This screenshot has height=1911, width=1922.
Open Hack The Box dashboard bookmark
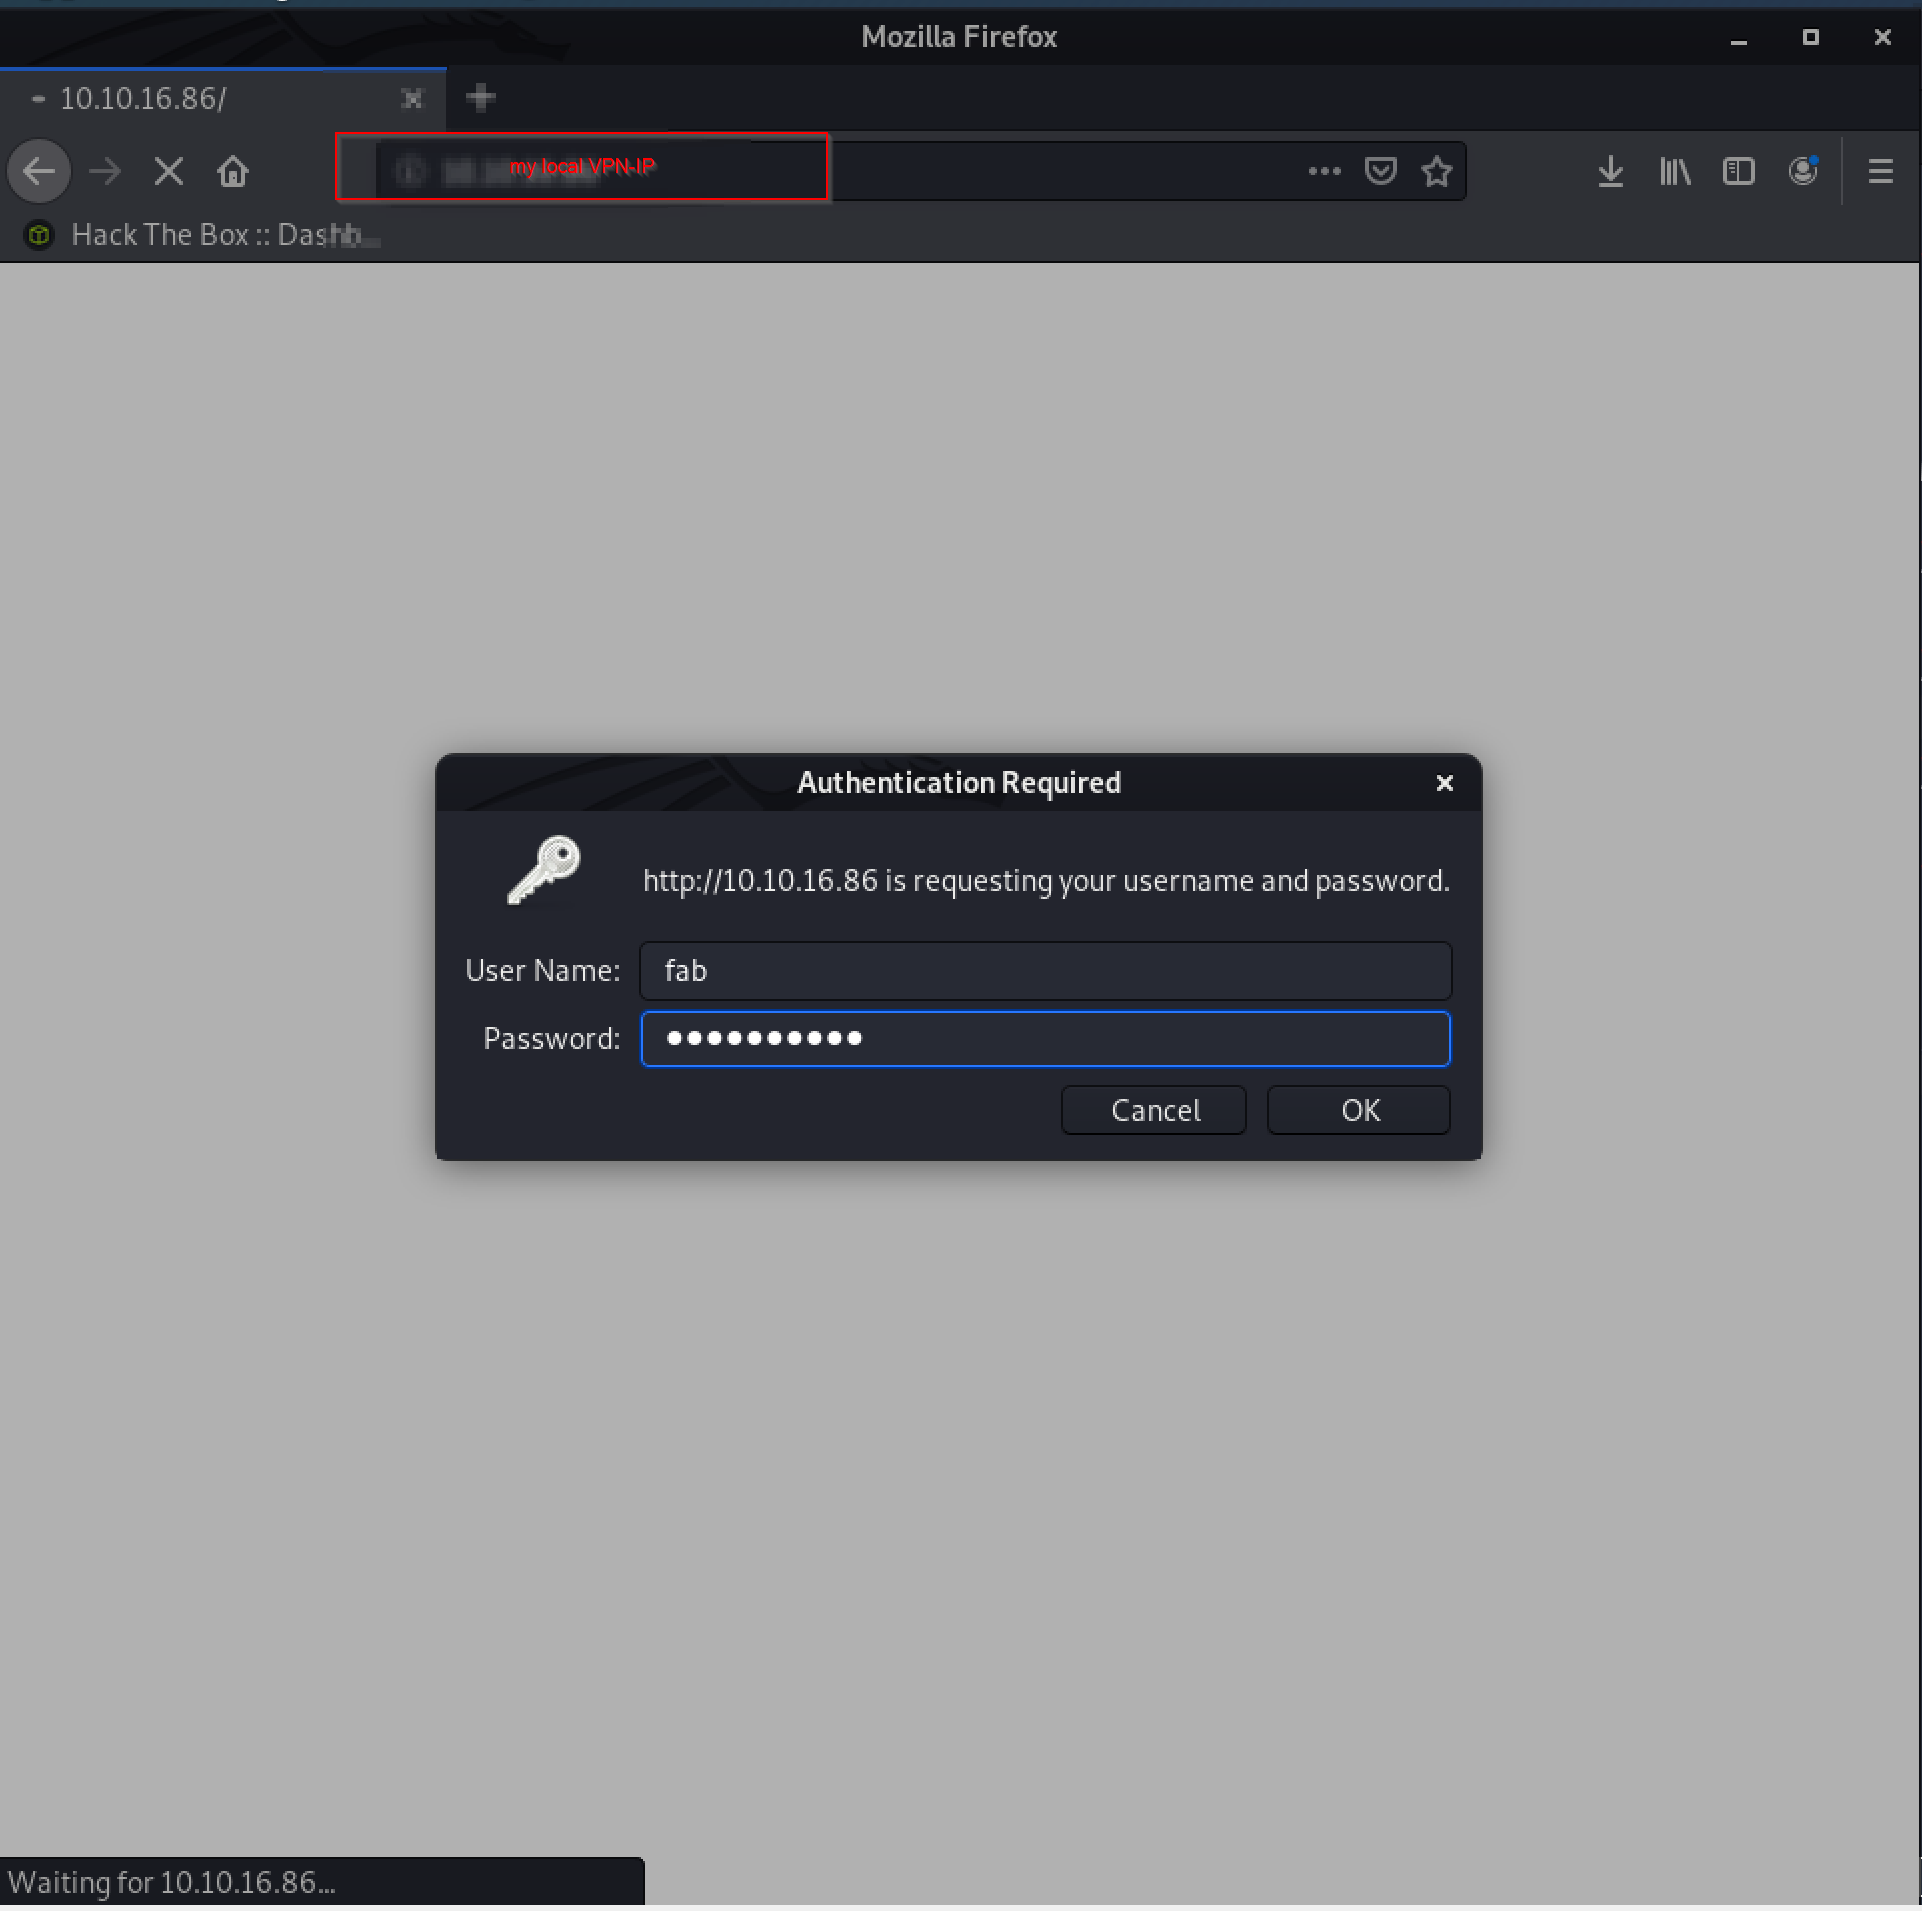(201, 235)
